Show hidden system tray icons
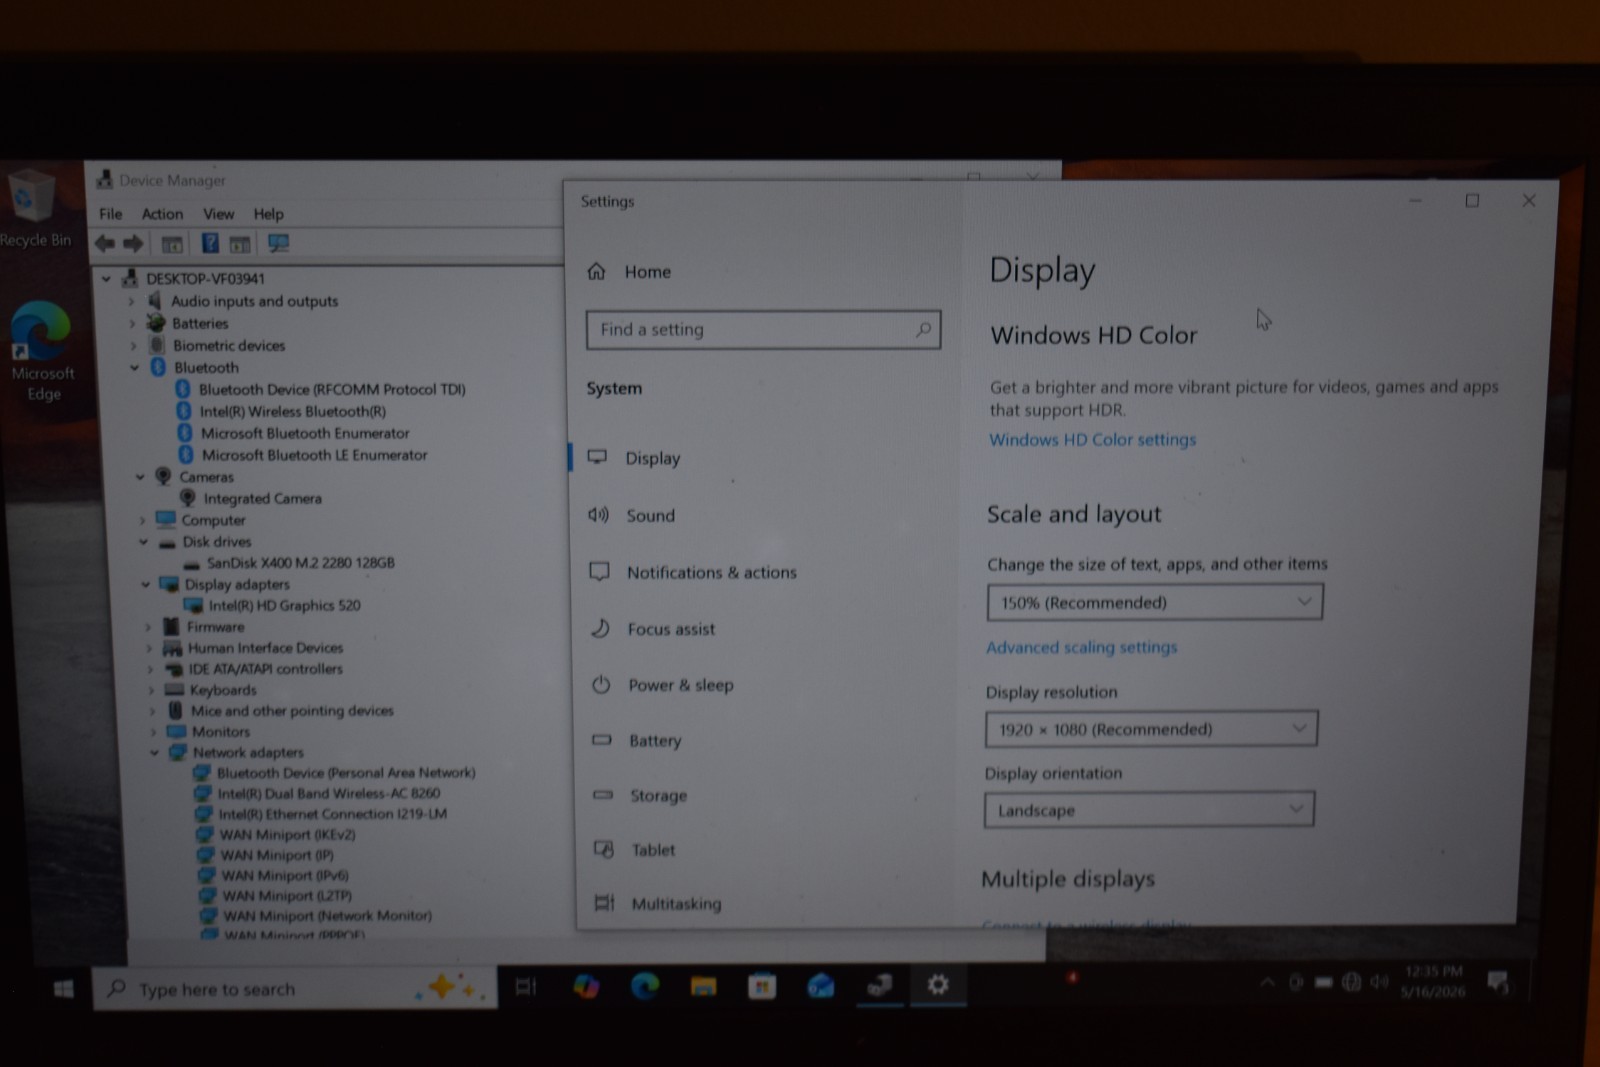 [1267, 982]
